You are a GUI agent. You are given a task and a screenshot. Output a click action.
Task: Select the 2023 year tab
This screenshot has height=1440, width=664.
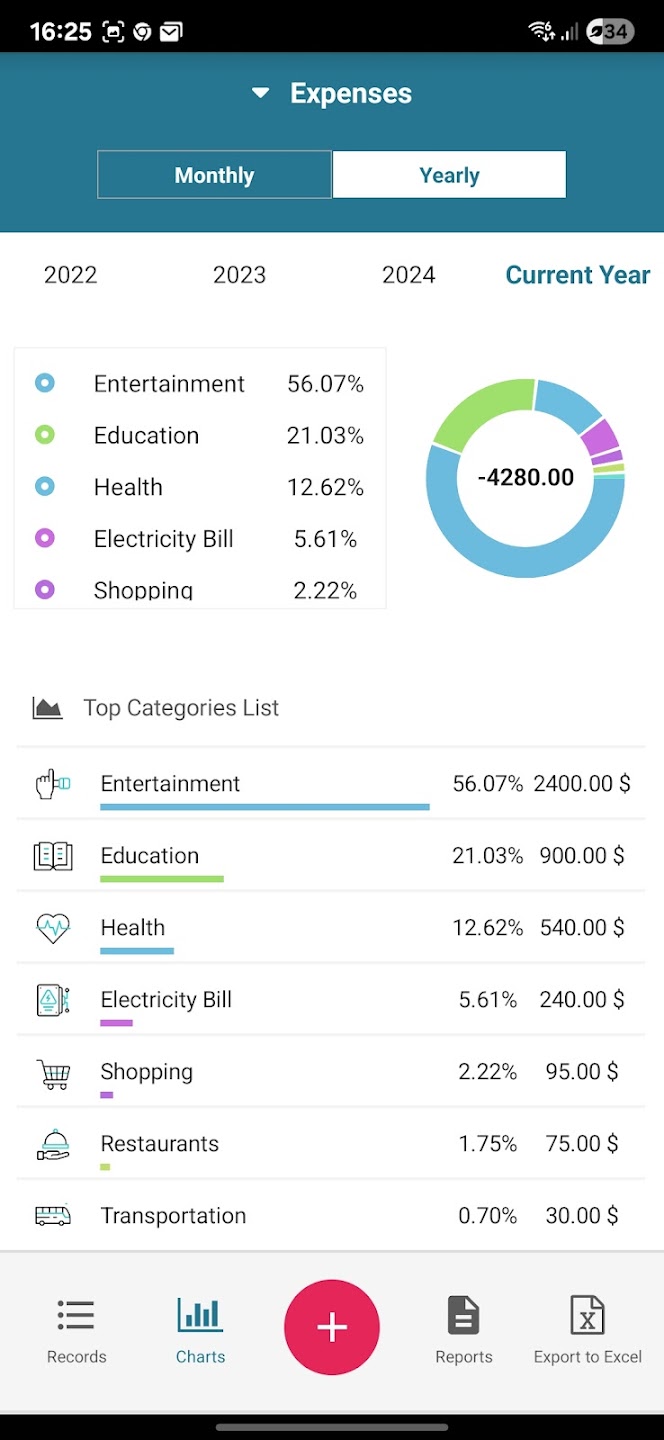point(239,275)
